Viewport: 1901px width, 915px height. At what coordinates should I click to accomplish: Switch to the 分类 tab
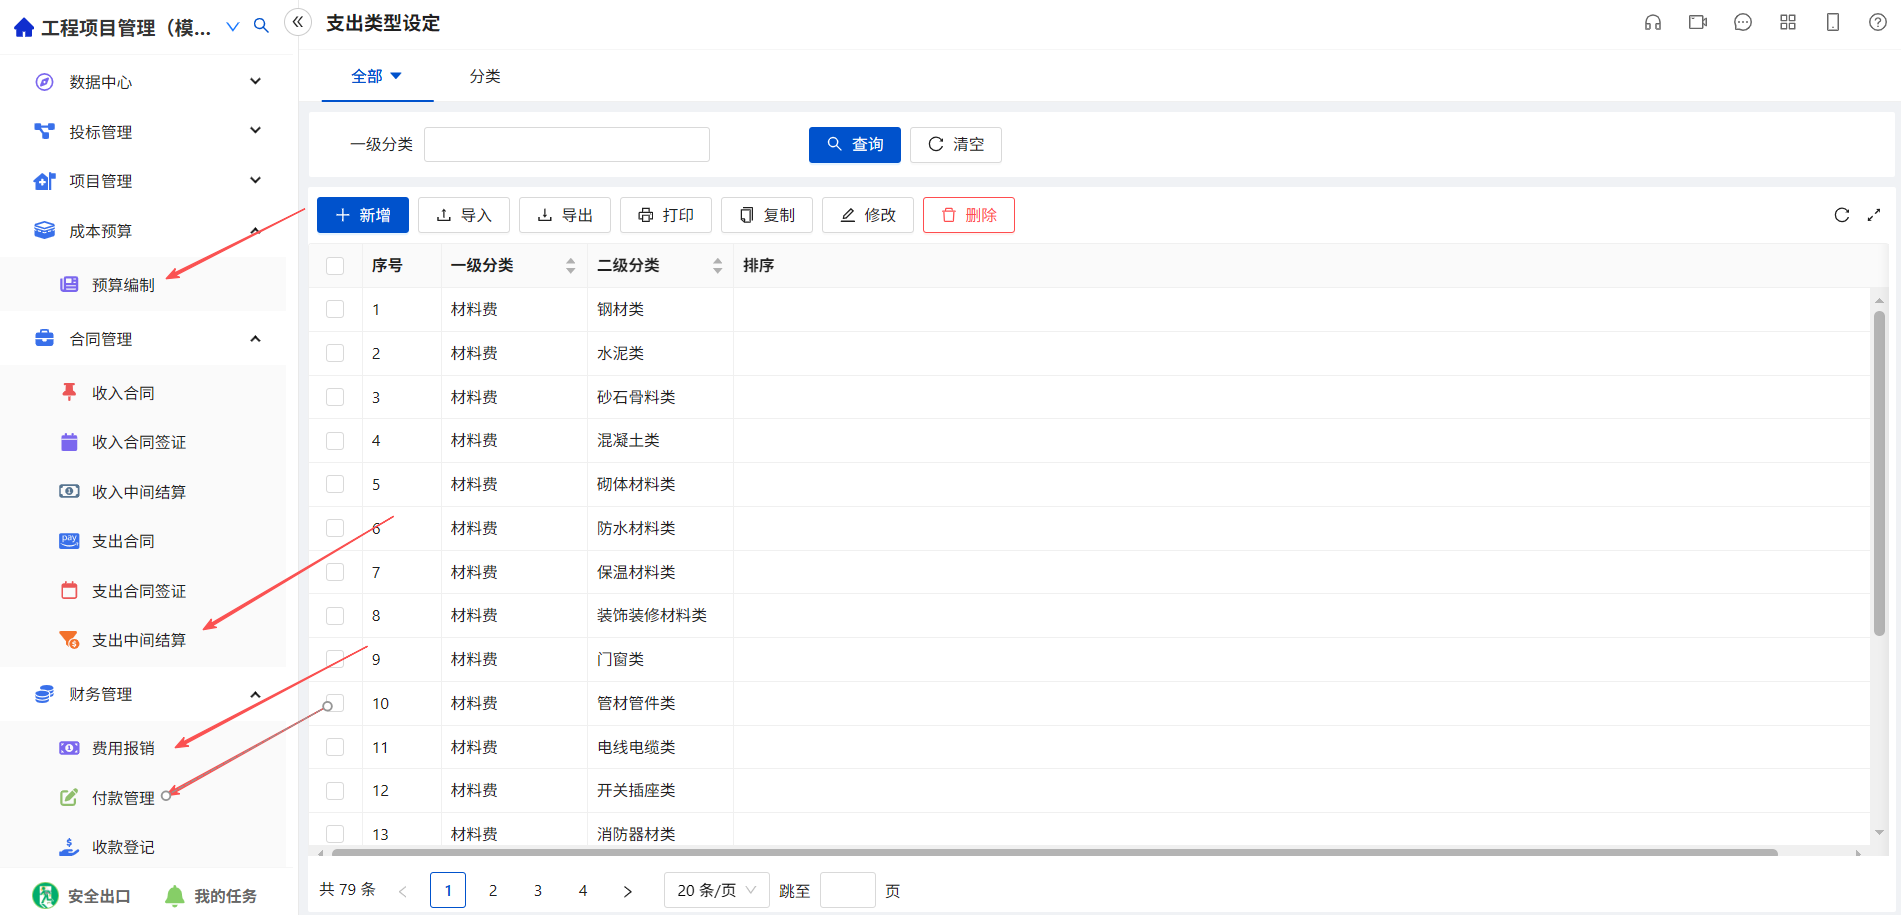(x=485, y=76)
